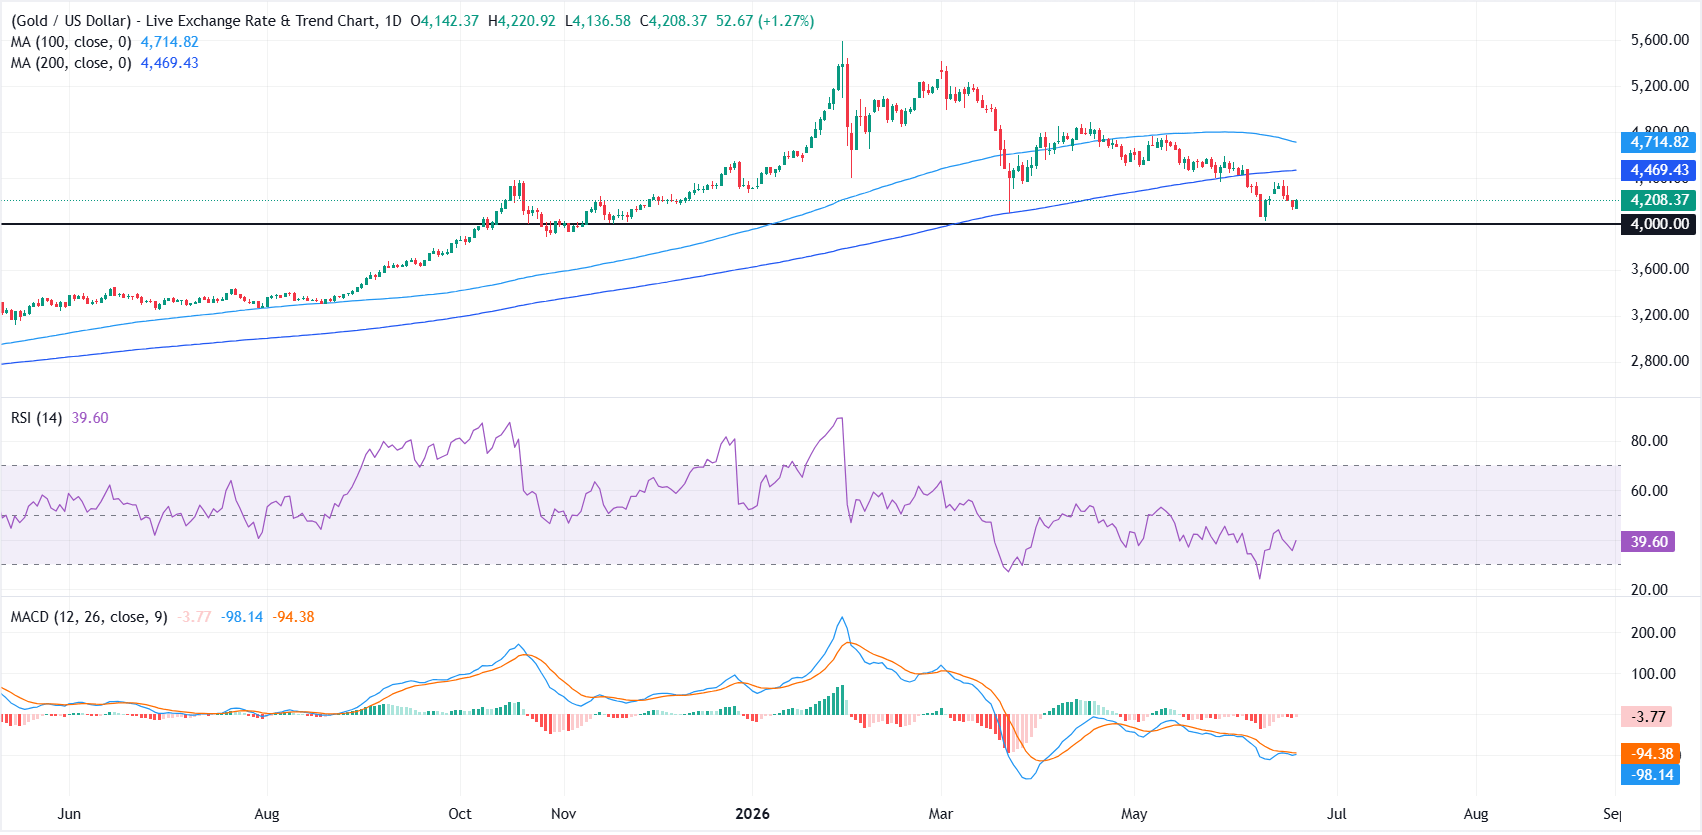Click the MACD histogram tag -3.77
The image size is (1702, 835).
tap(1648, 716)
